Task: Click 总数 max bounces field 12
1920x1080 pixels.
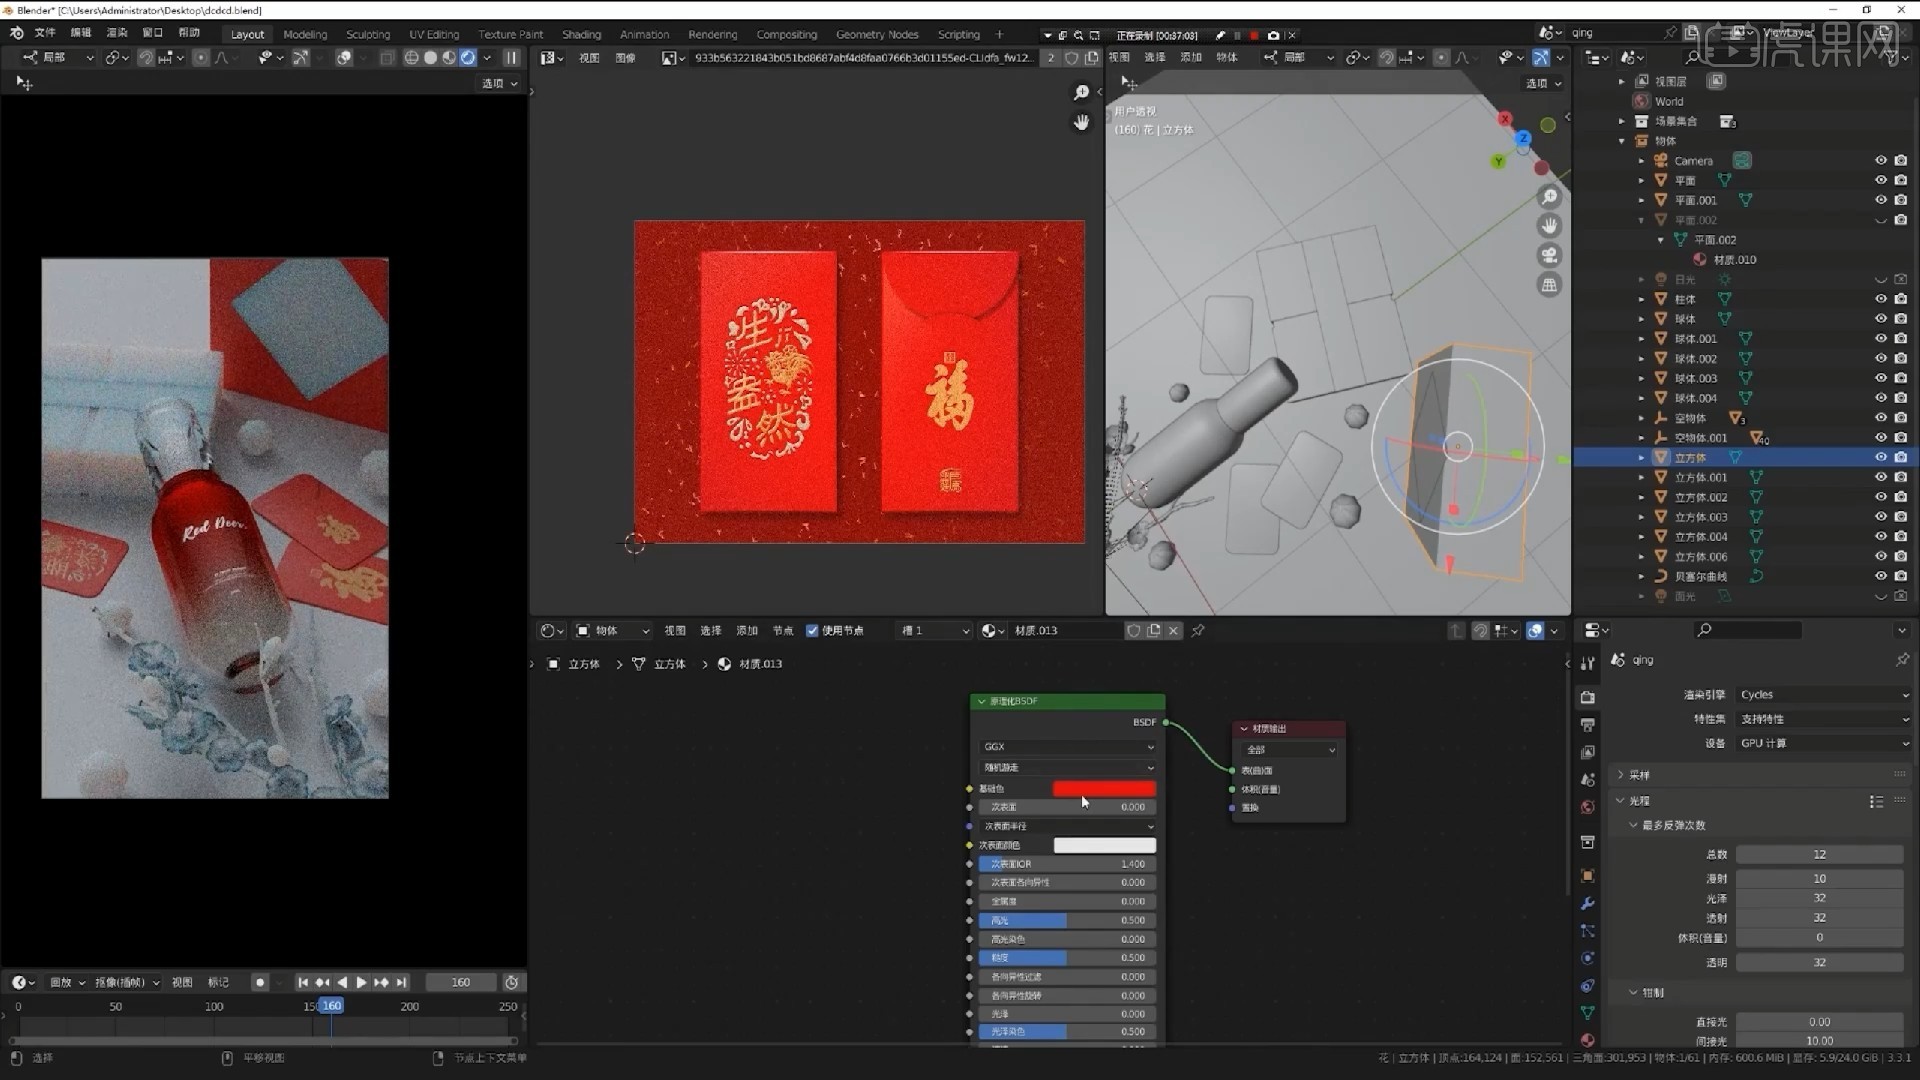Action: [x=1819, y=855]
